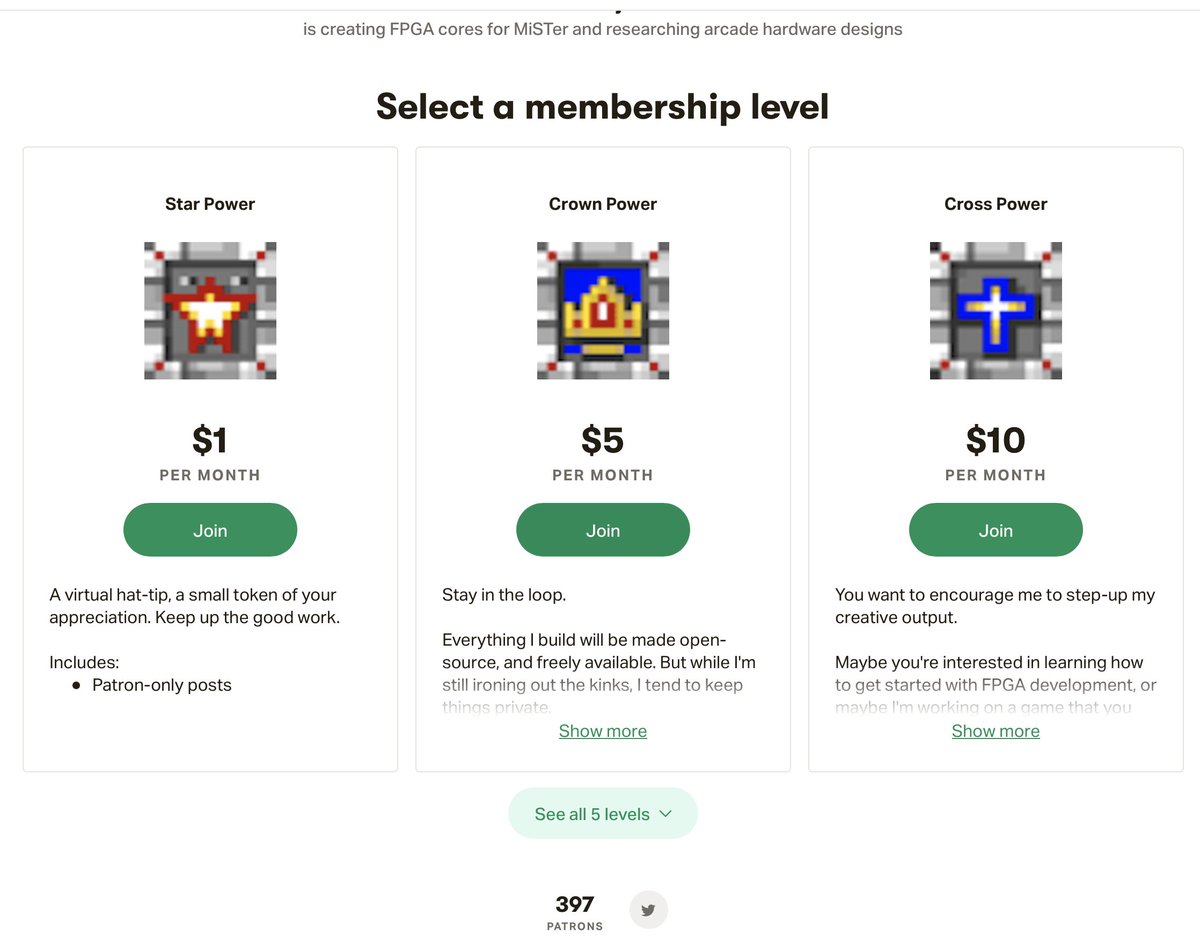Expand Crown Power description with Show more
This screenshot has height=936, width=1200.
(603, 731)
